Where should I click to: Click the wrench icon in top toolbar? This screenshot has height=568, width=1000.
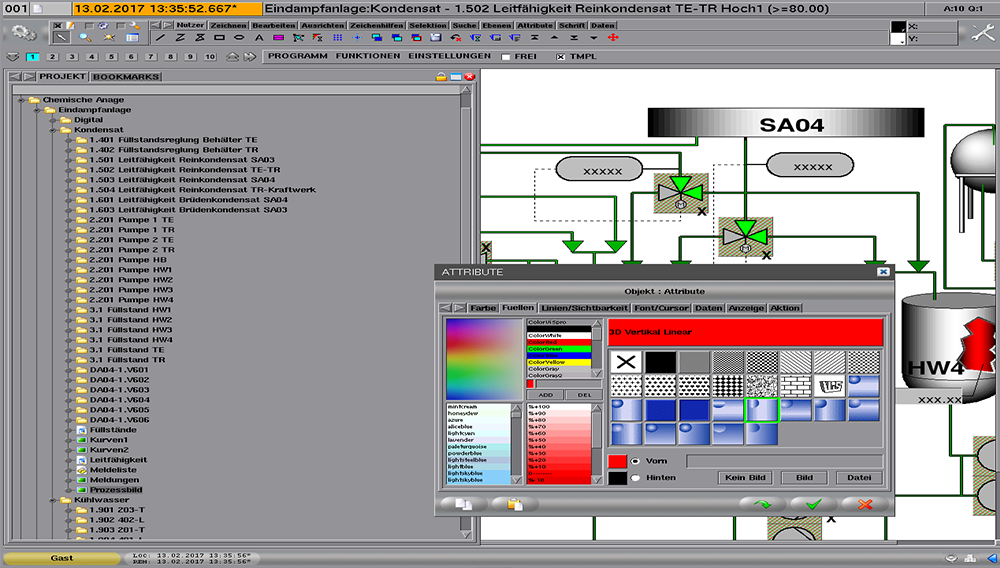[135, 25]
